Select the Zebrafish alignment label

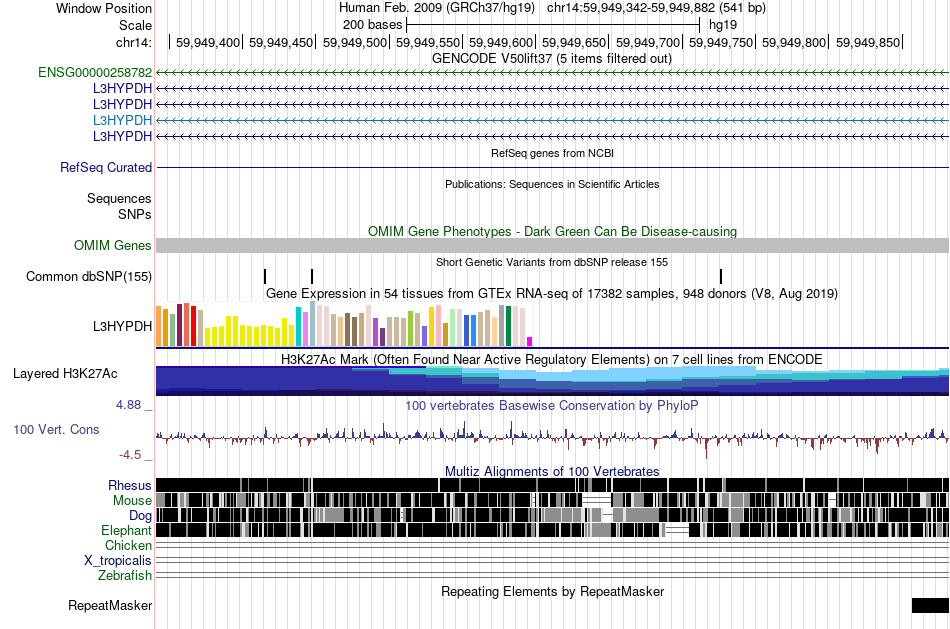coord(125,576)
